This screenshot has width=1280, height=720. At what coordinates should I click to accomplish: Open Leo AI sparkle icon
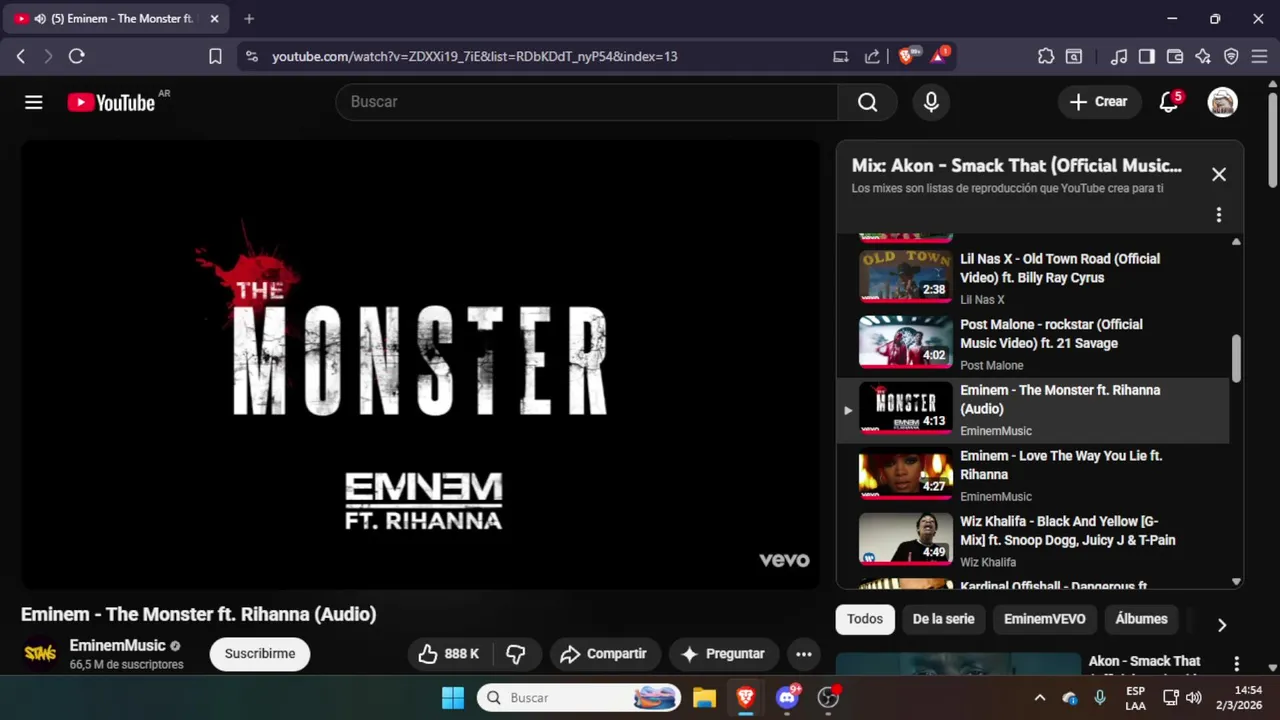point(1203,56)
